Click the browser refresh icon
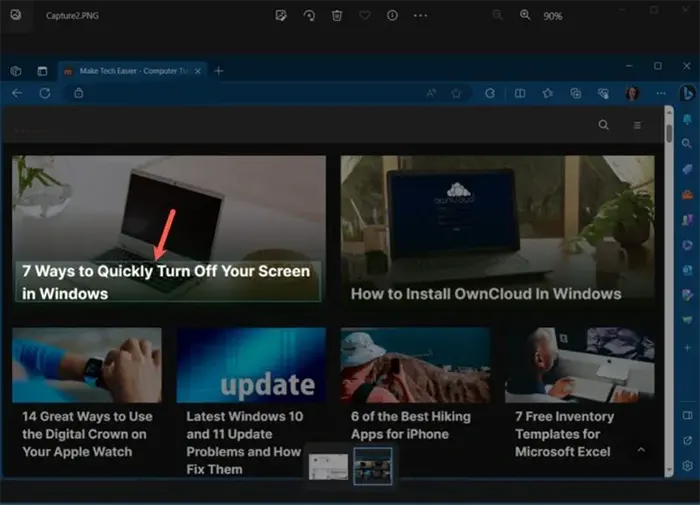700x505 pixels. (x=45, y=93)
